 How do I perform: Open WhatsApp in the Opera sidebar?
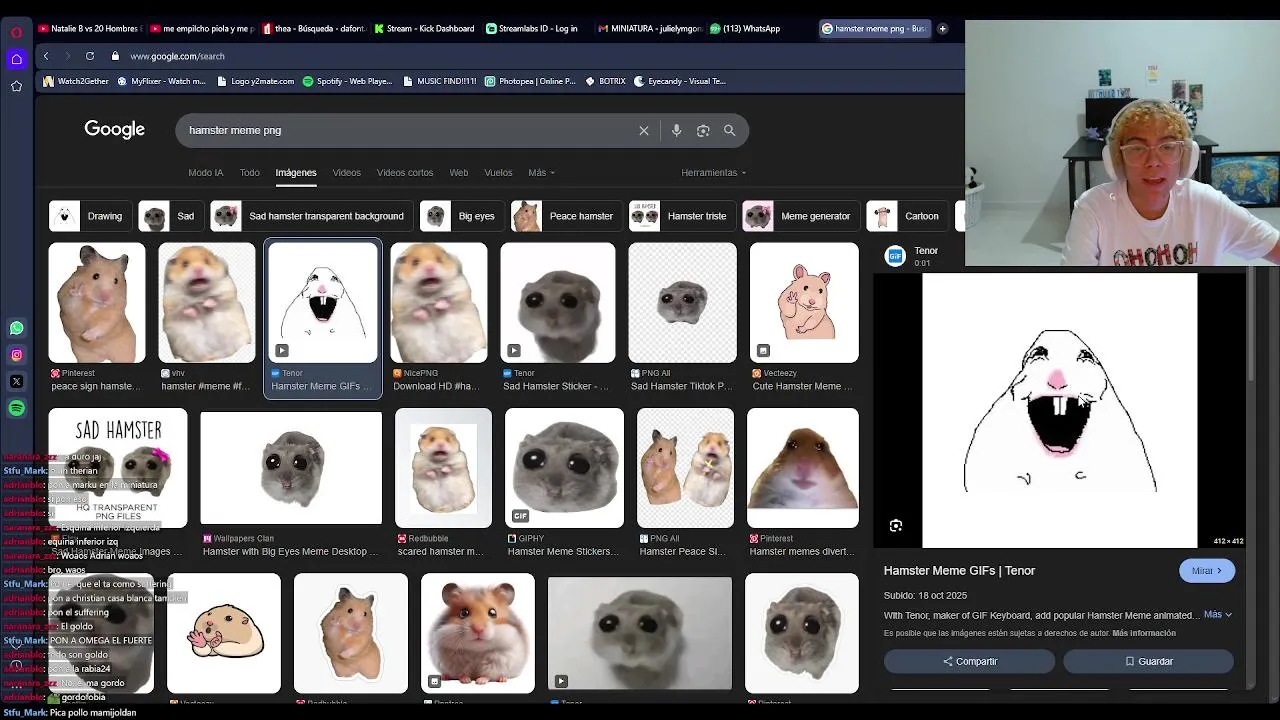click(x=16, y=328)
